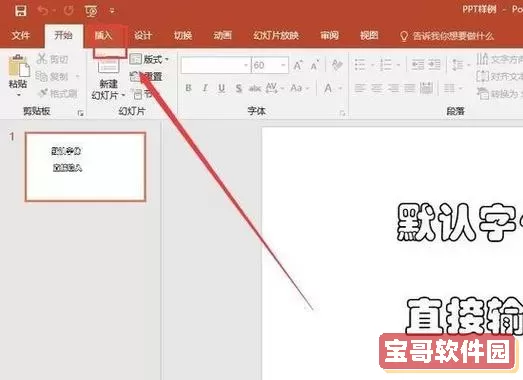The image size is (523, 380).
Task: Toggle Italic formatting
Action: (205, 88)
